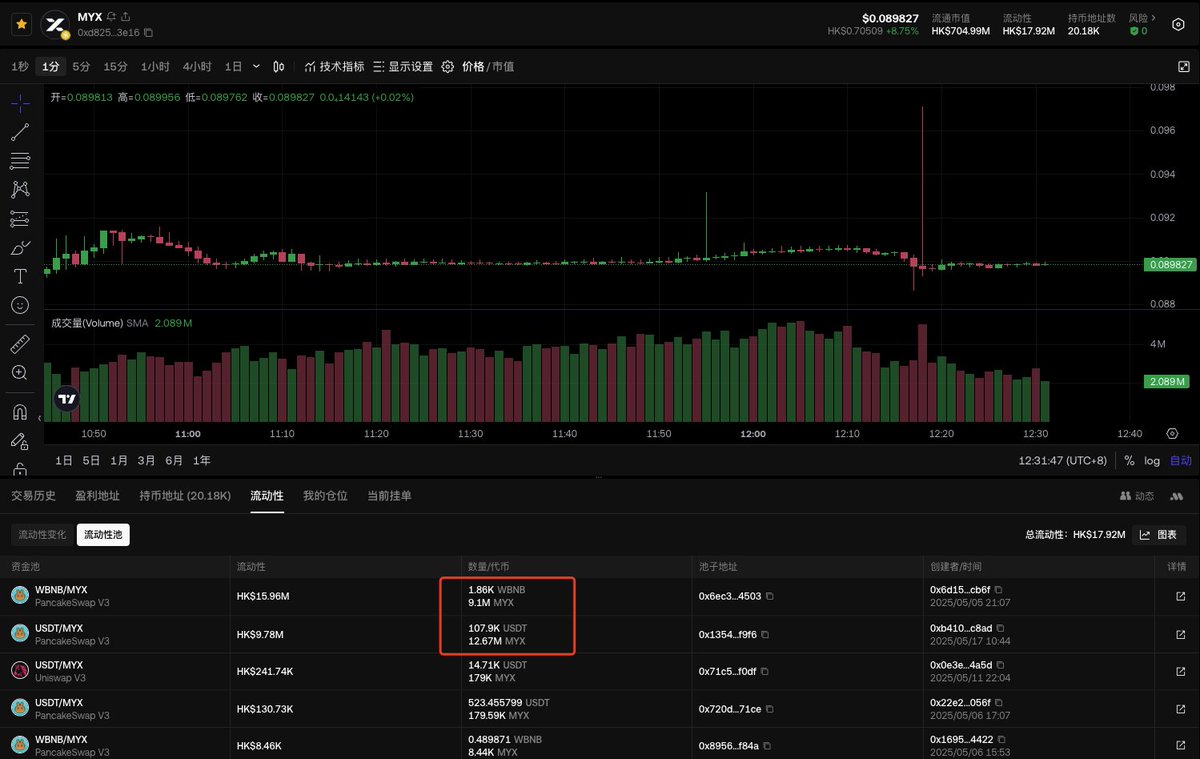Select the trend line drawing tool
1200x759 pixels.
pyautogui.click(x=20, y=132)
